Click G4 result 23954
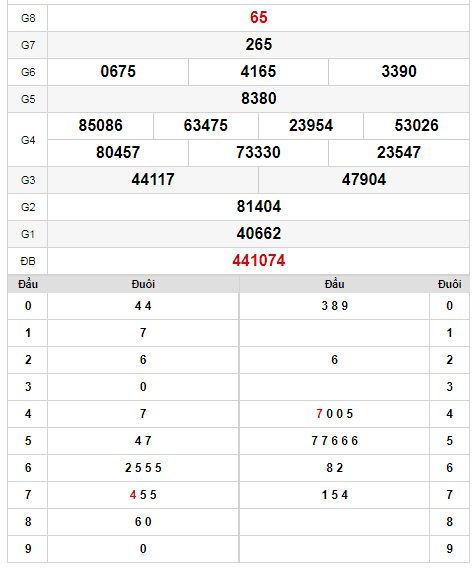 pyautogui.click(x=311, y=125)
